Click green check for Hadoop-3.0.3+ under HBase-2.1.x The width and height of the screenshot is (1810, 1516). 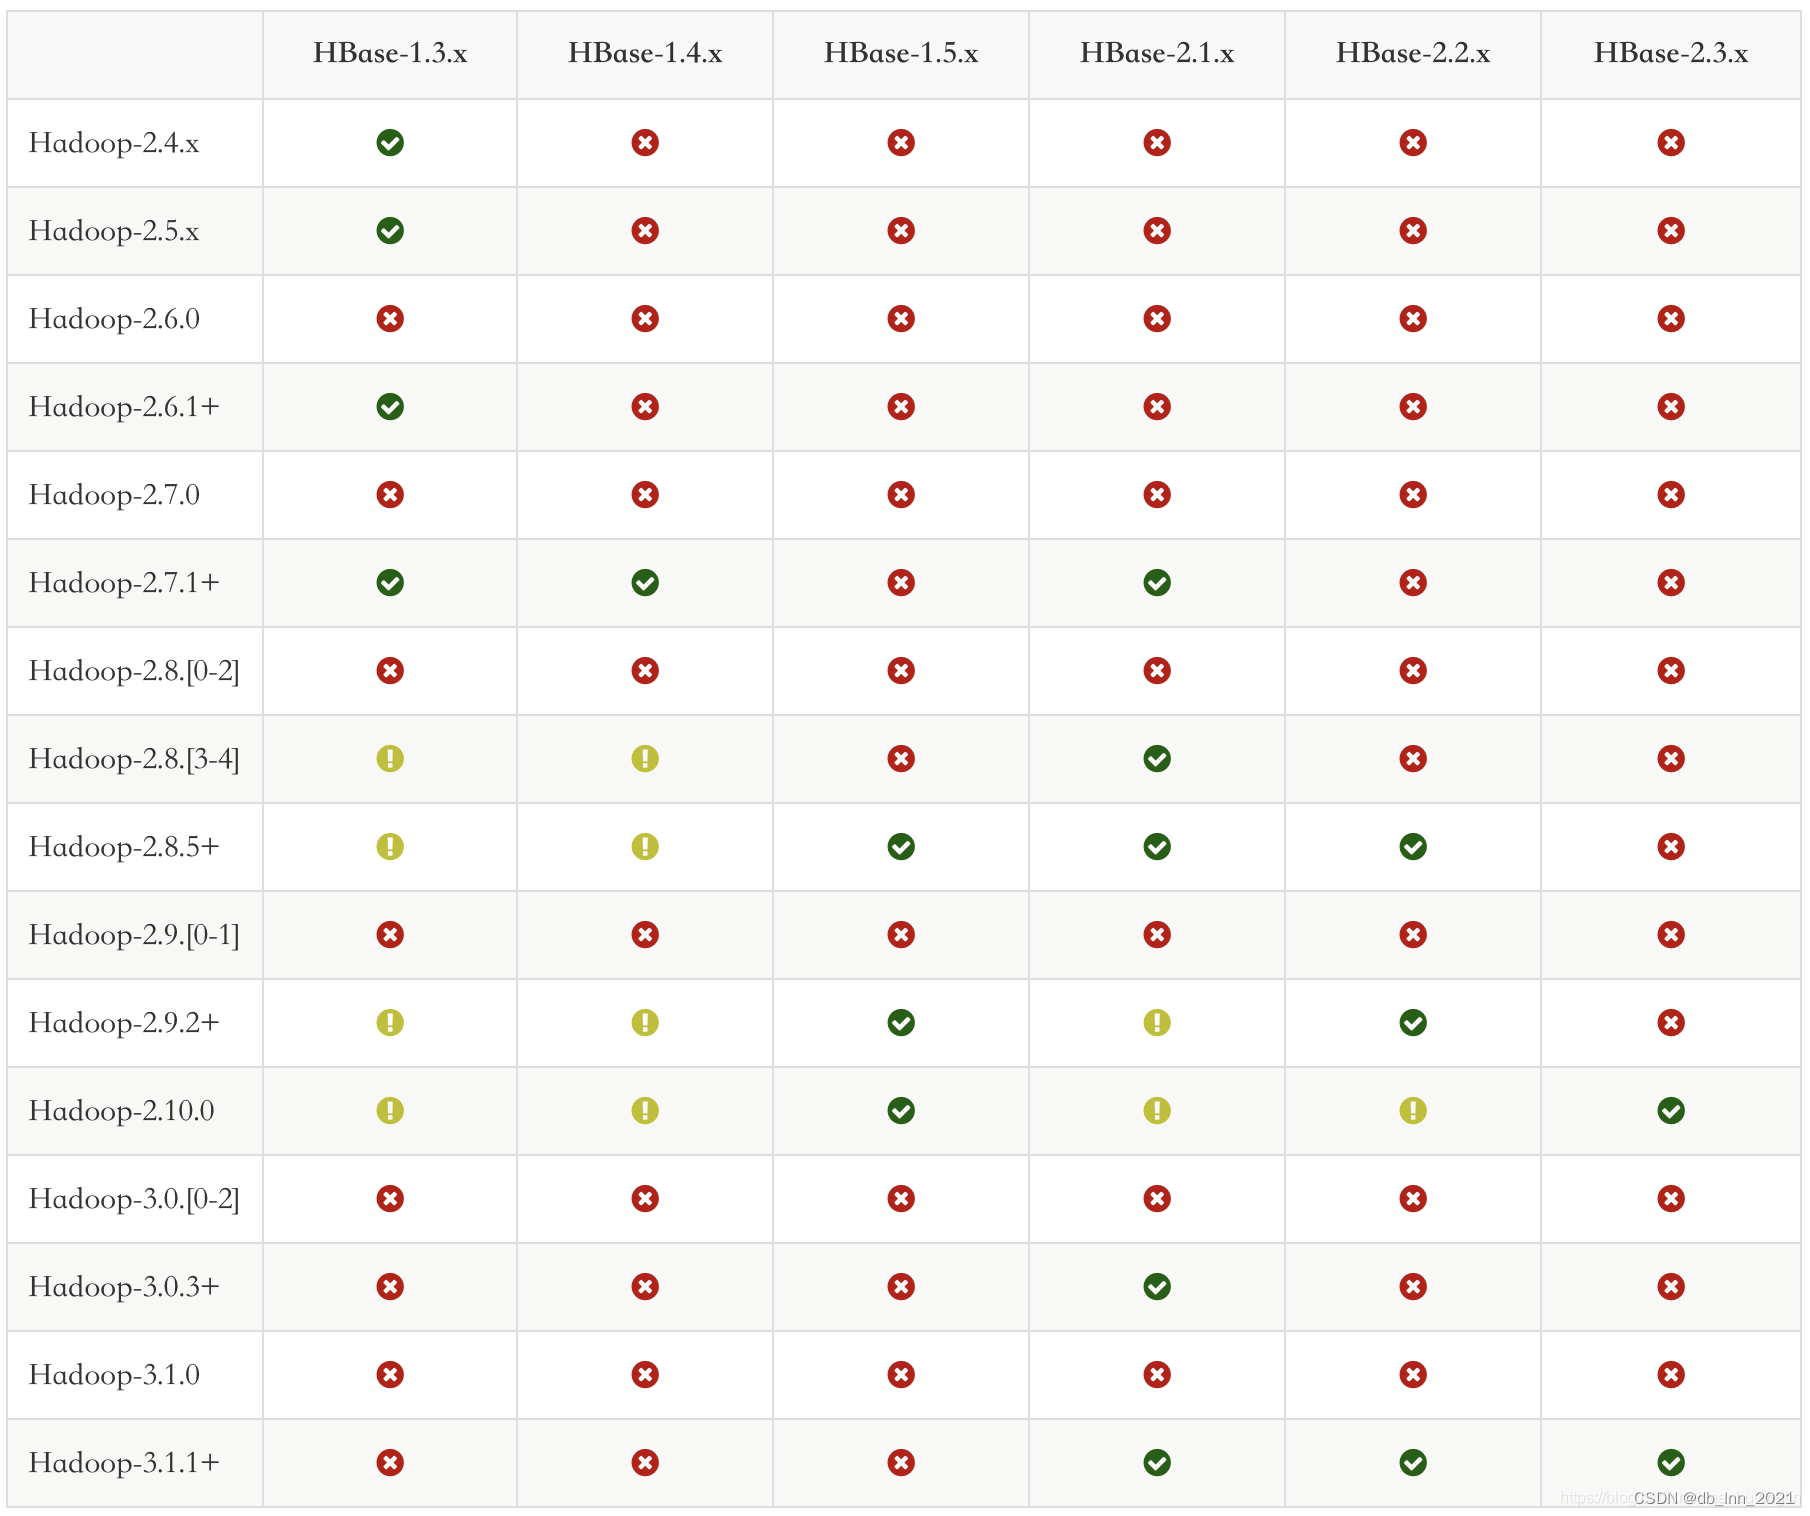(x=1157, y=1287)
